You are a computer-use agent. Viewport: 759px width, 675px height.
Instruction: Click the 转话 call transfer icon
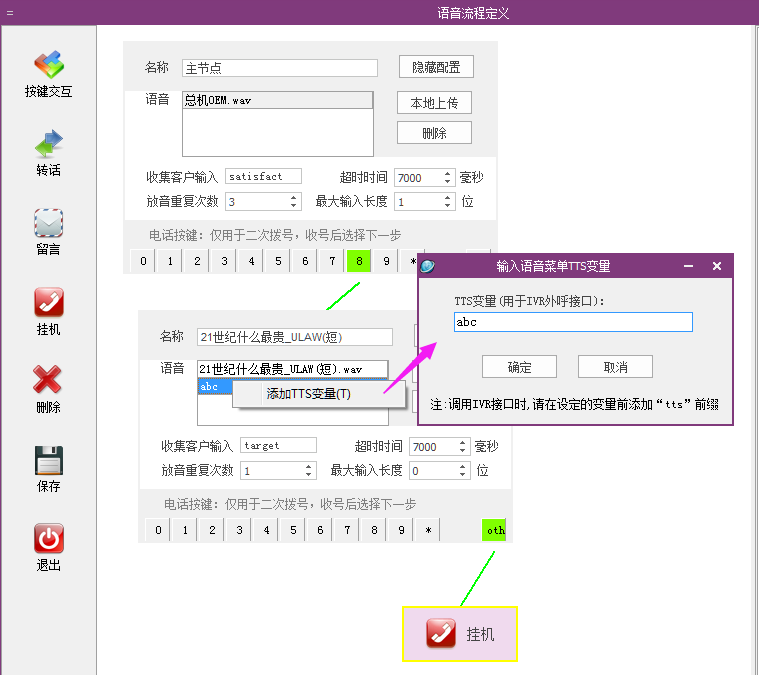pyautogui.click(x=48, y=146)
